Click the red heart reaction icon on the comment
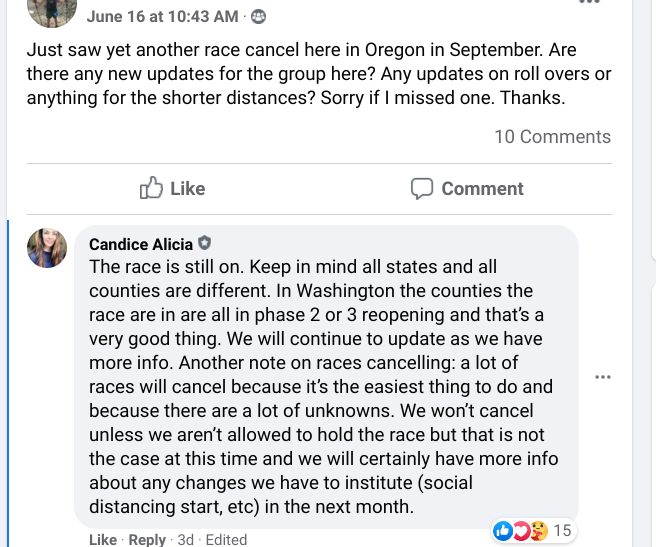The image size is (656, 547). coord(520,530)
